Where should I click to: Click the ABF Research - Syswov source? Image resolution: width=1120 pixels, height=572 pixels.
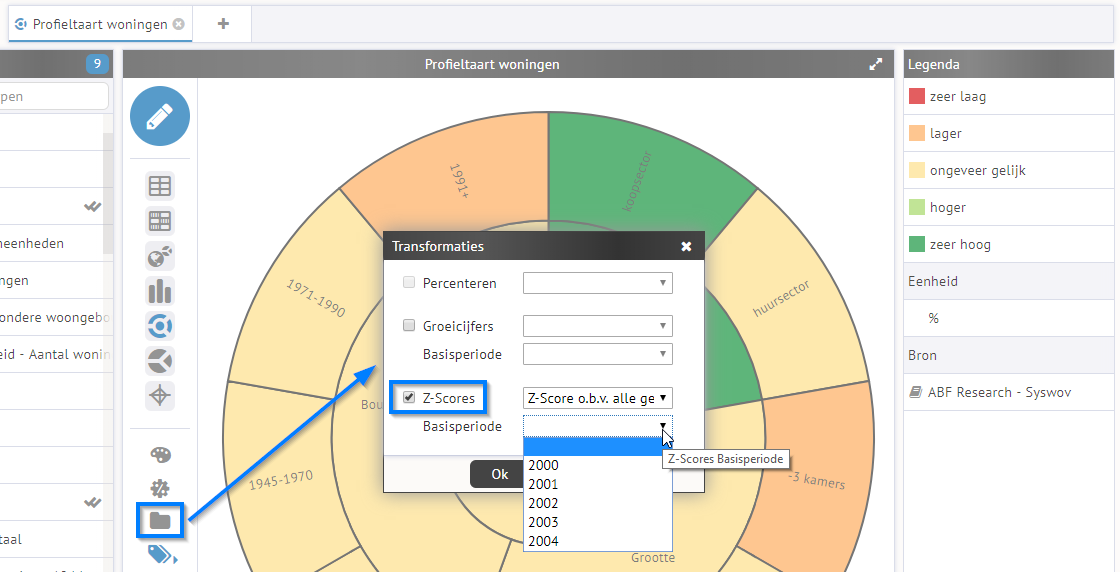click(999, 392)
